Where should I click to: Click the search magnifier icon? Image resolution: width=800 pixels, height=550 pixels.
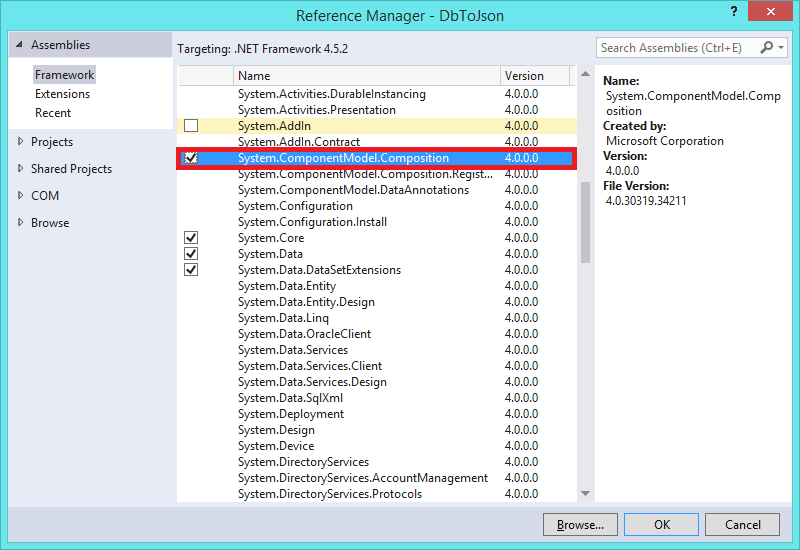coord(767,47)
